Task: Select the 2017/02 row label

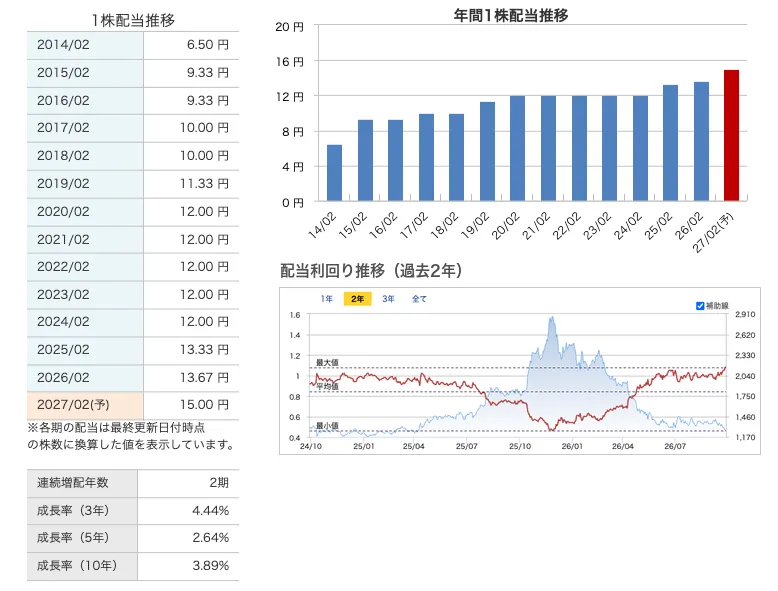Action: (63, 128)
